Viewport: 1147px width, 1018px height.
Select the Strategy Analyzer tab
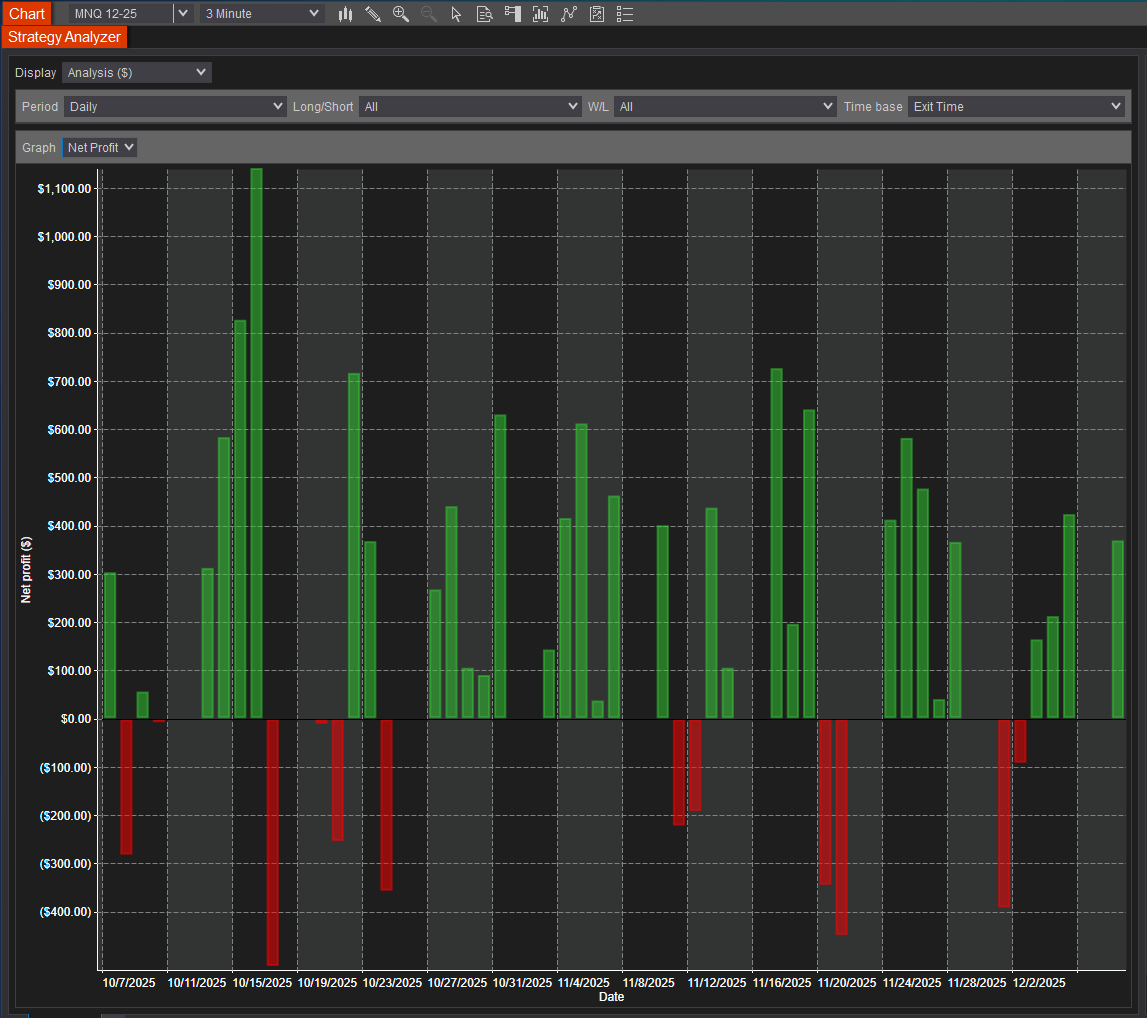tap(64, 37)
